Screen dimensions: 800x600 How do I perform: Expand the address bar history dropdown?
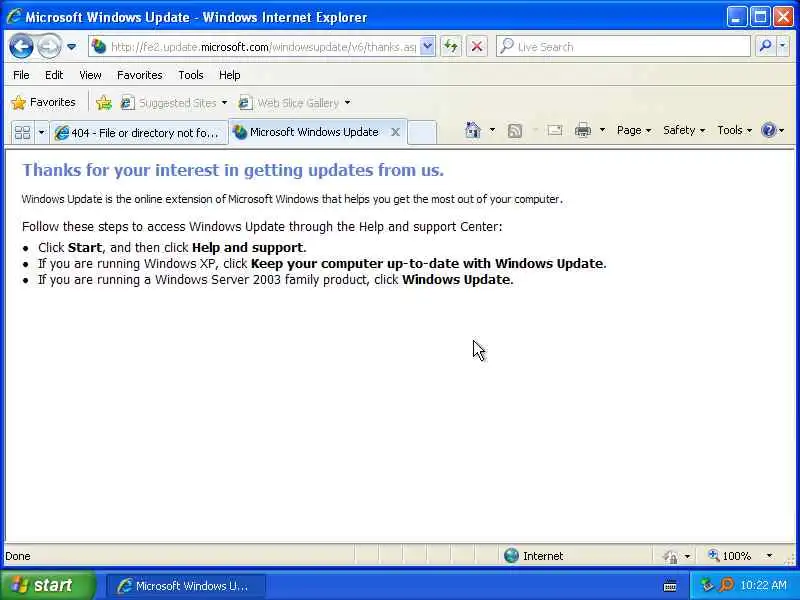point(428,46)
